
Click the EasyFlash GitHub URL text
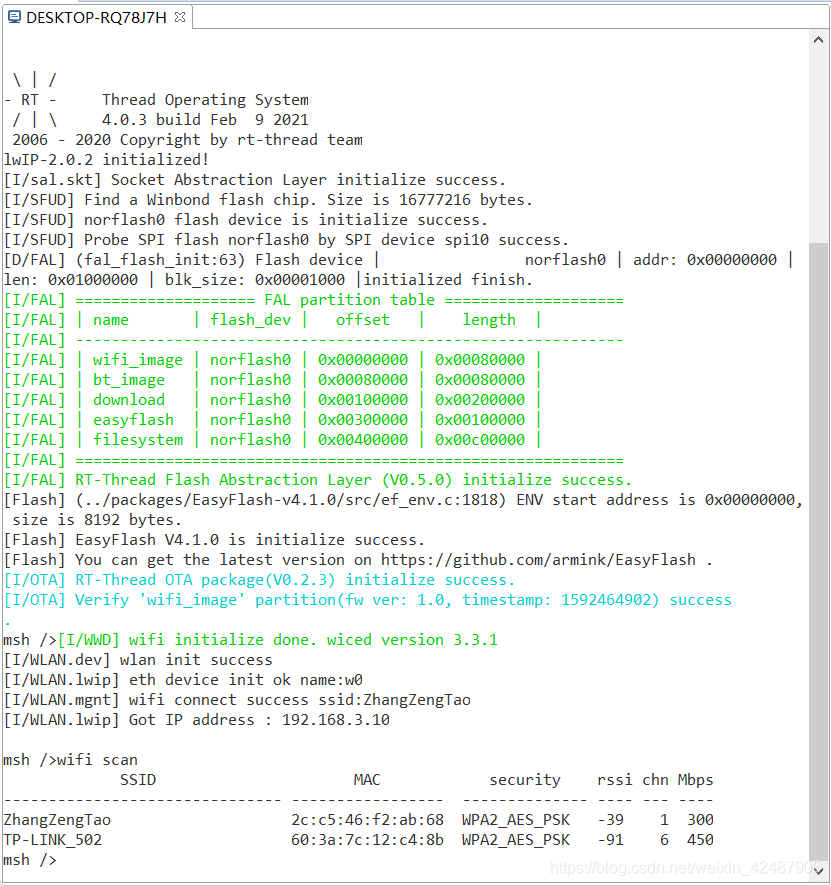pyautogui.click(x=538, y=560)
